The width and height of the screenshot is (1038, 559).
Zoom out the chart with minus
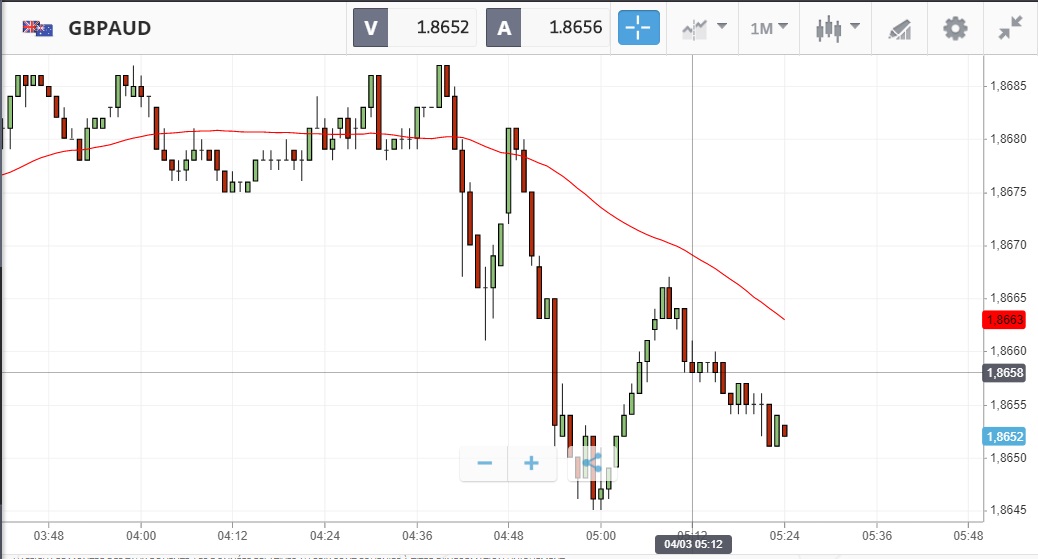(485, 463)
